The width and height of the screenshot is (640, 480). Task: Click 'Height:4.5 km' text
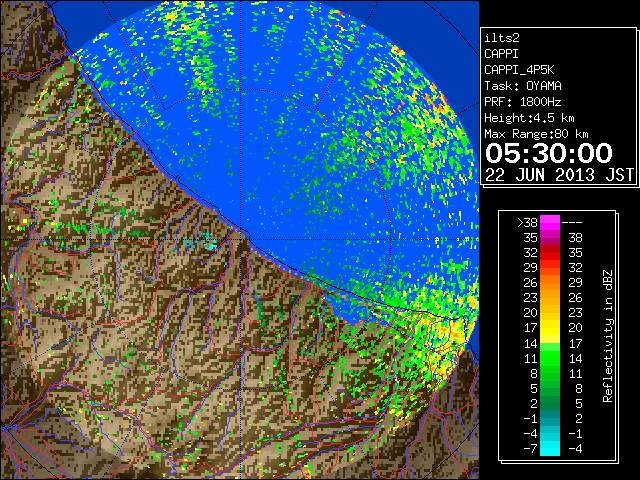pyautogui.click(x=529, y=118)
